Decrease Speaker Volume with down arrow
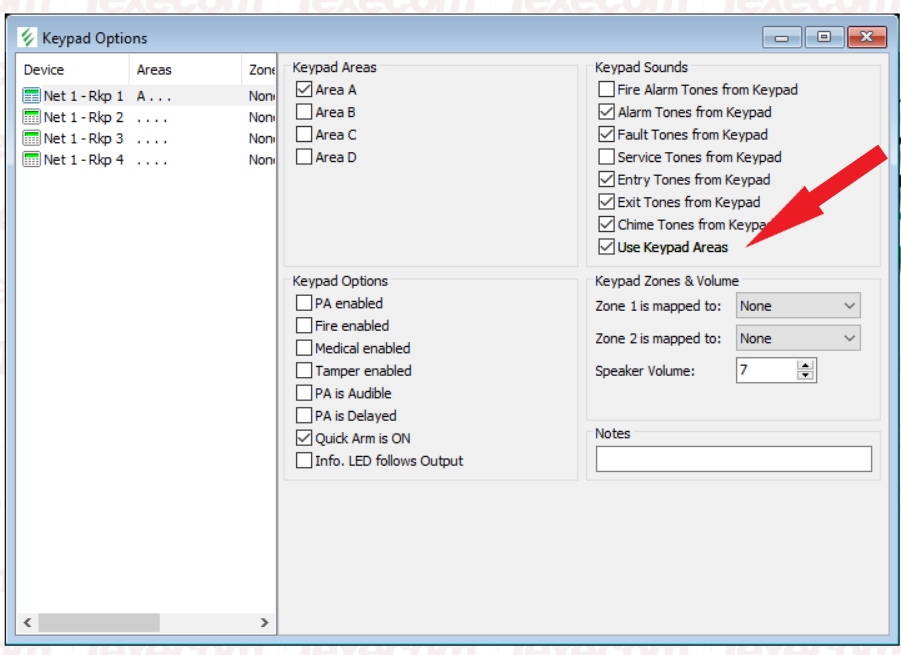The image size is (901, 655). tap(806, 376)
